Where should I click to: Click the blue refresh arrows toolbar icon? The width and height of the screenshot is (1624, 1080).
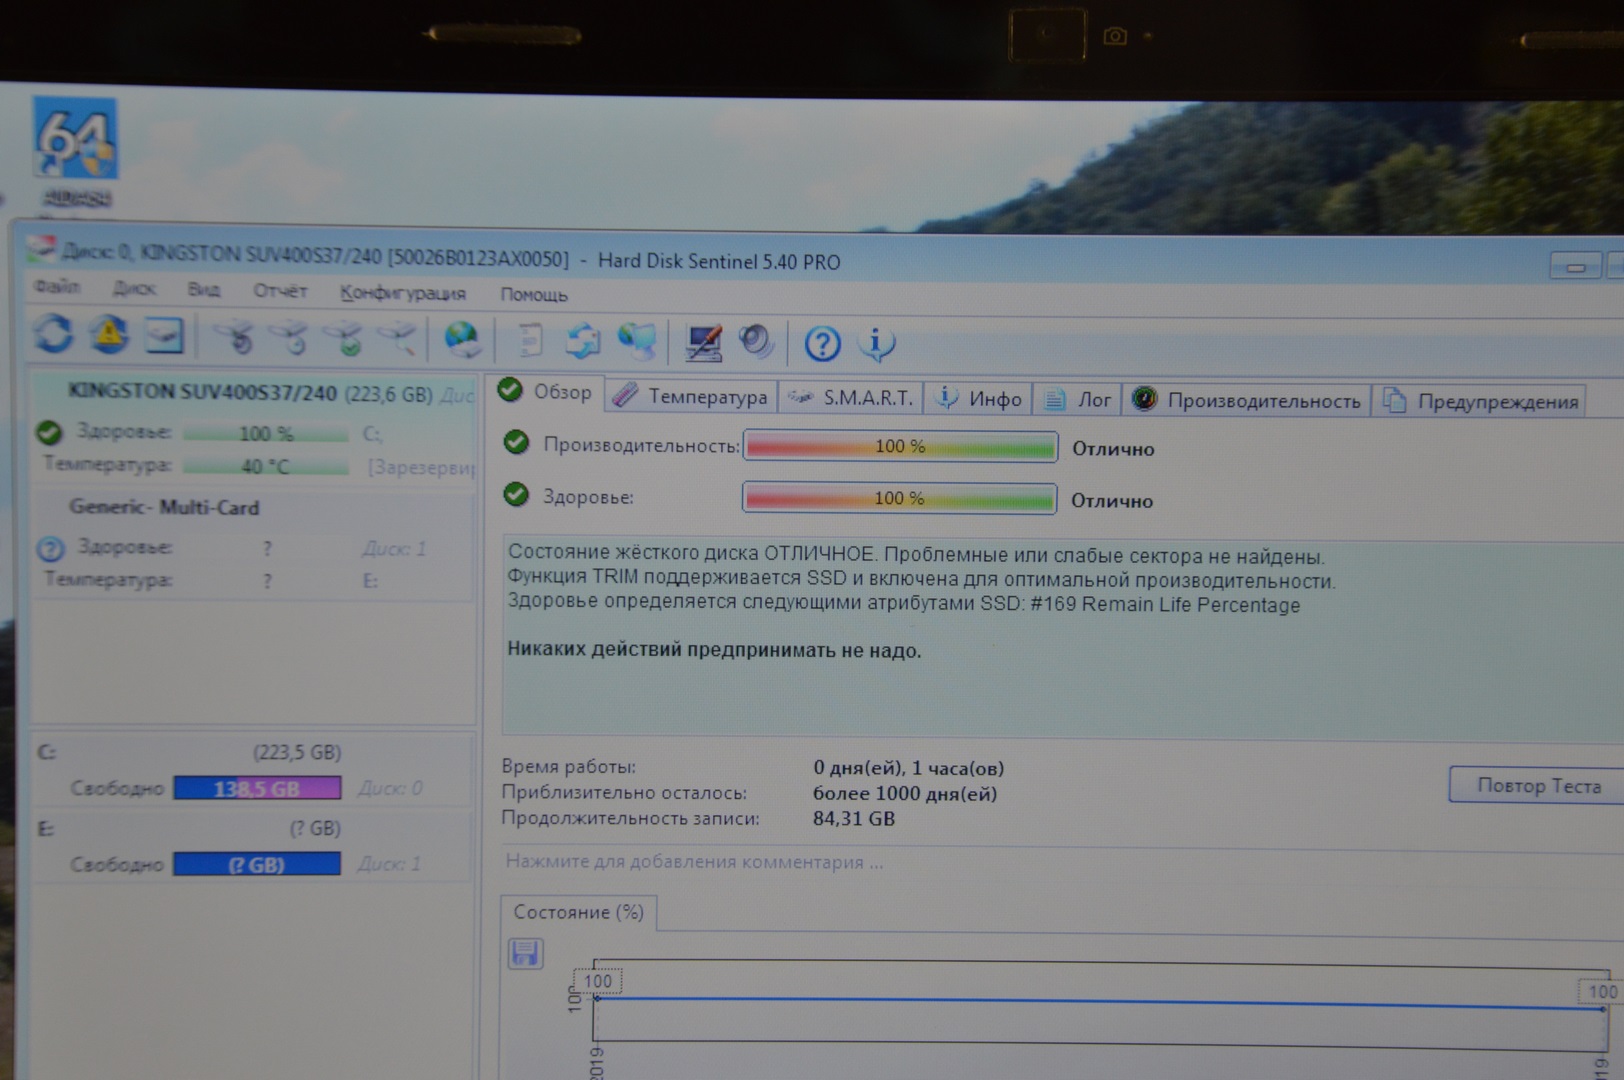(54, 334)
